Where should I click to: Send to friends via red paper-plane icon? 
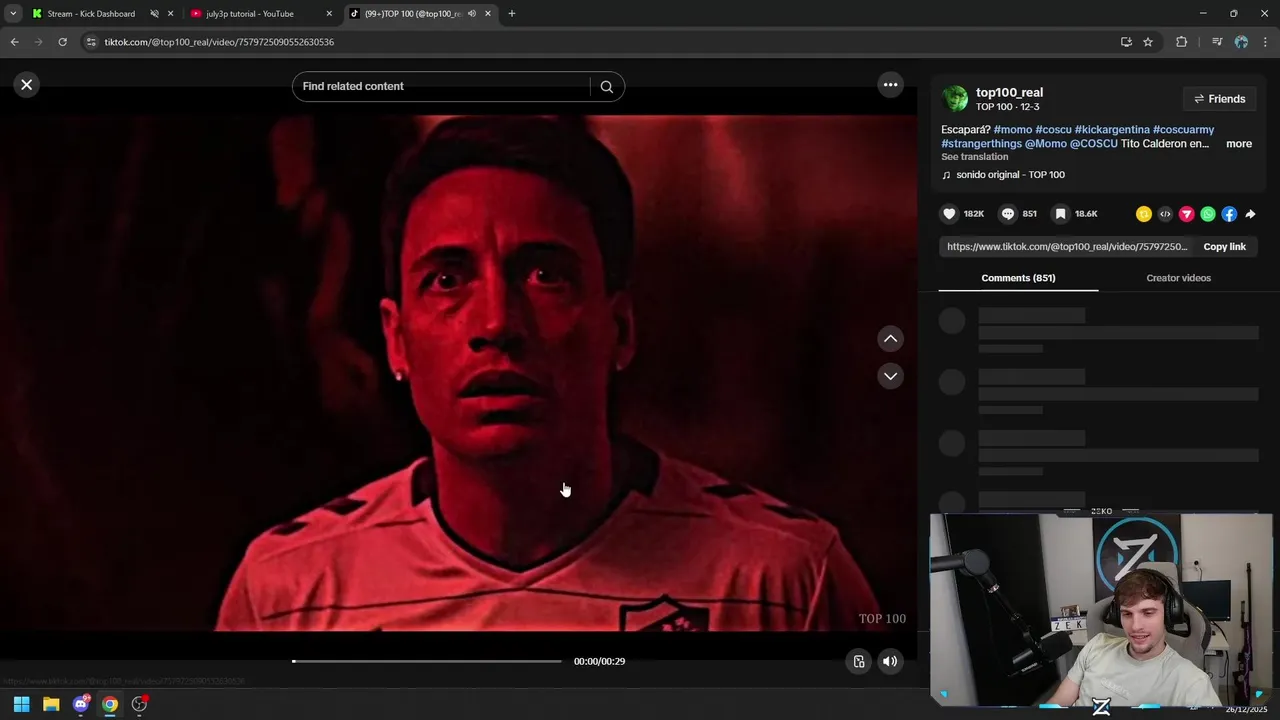[1187, 214]
